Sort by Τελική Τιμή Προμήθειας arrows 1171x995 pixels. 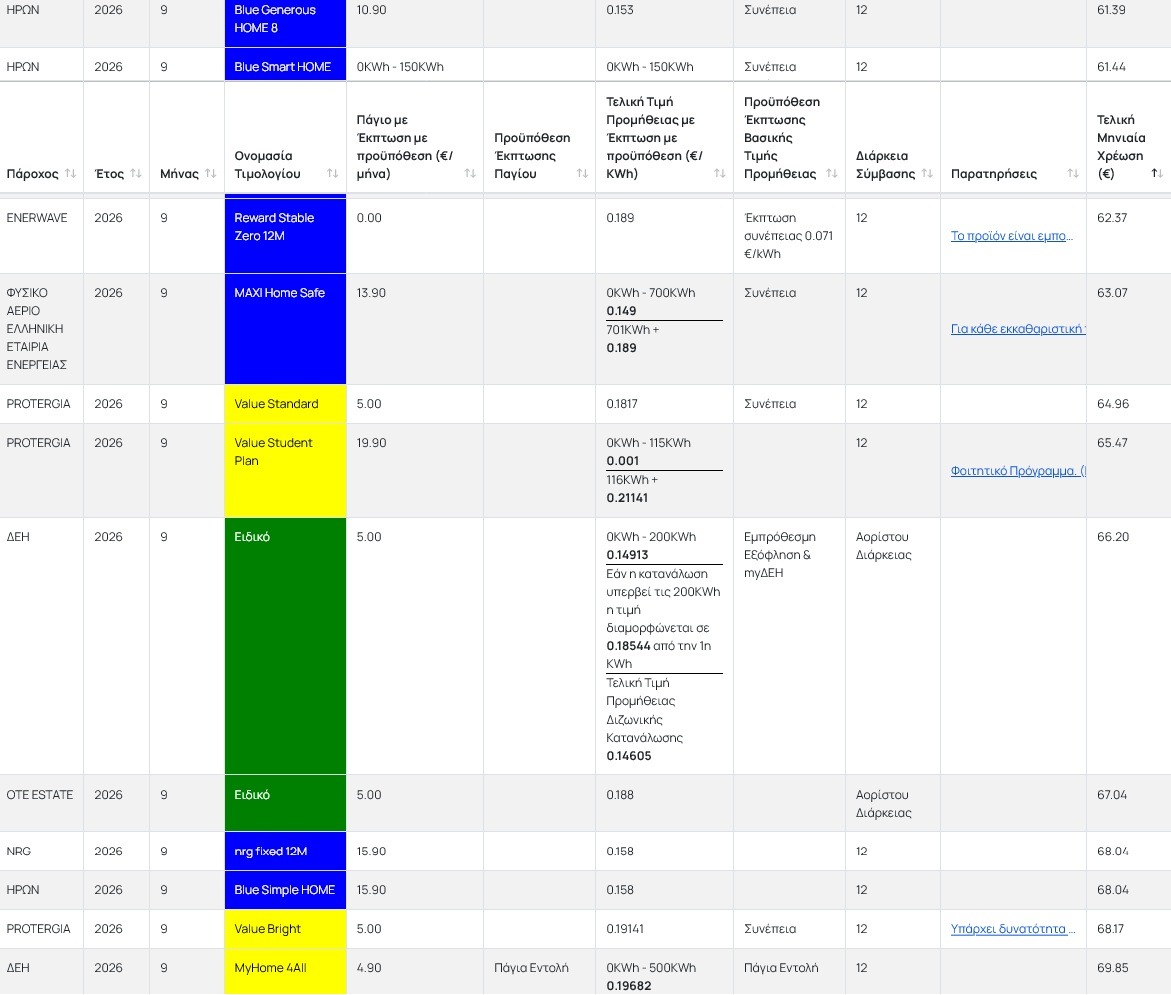[x=719, y=173]
